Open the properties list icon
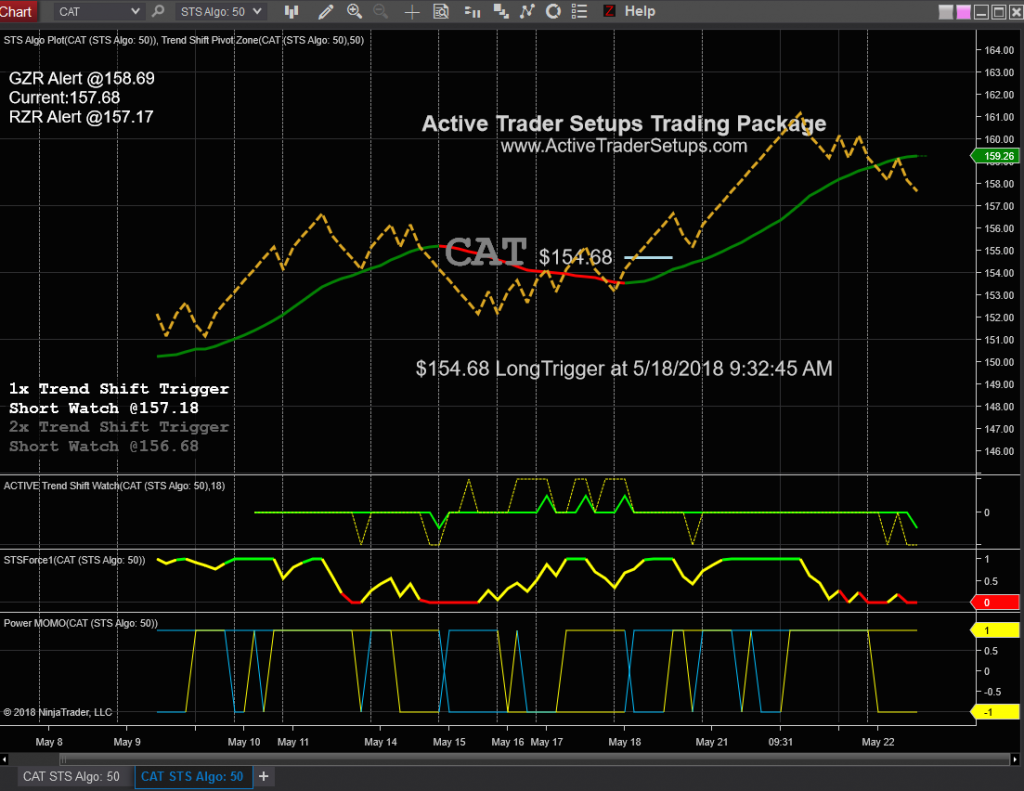1024x791 pixels. click(x=579, y=11)
